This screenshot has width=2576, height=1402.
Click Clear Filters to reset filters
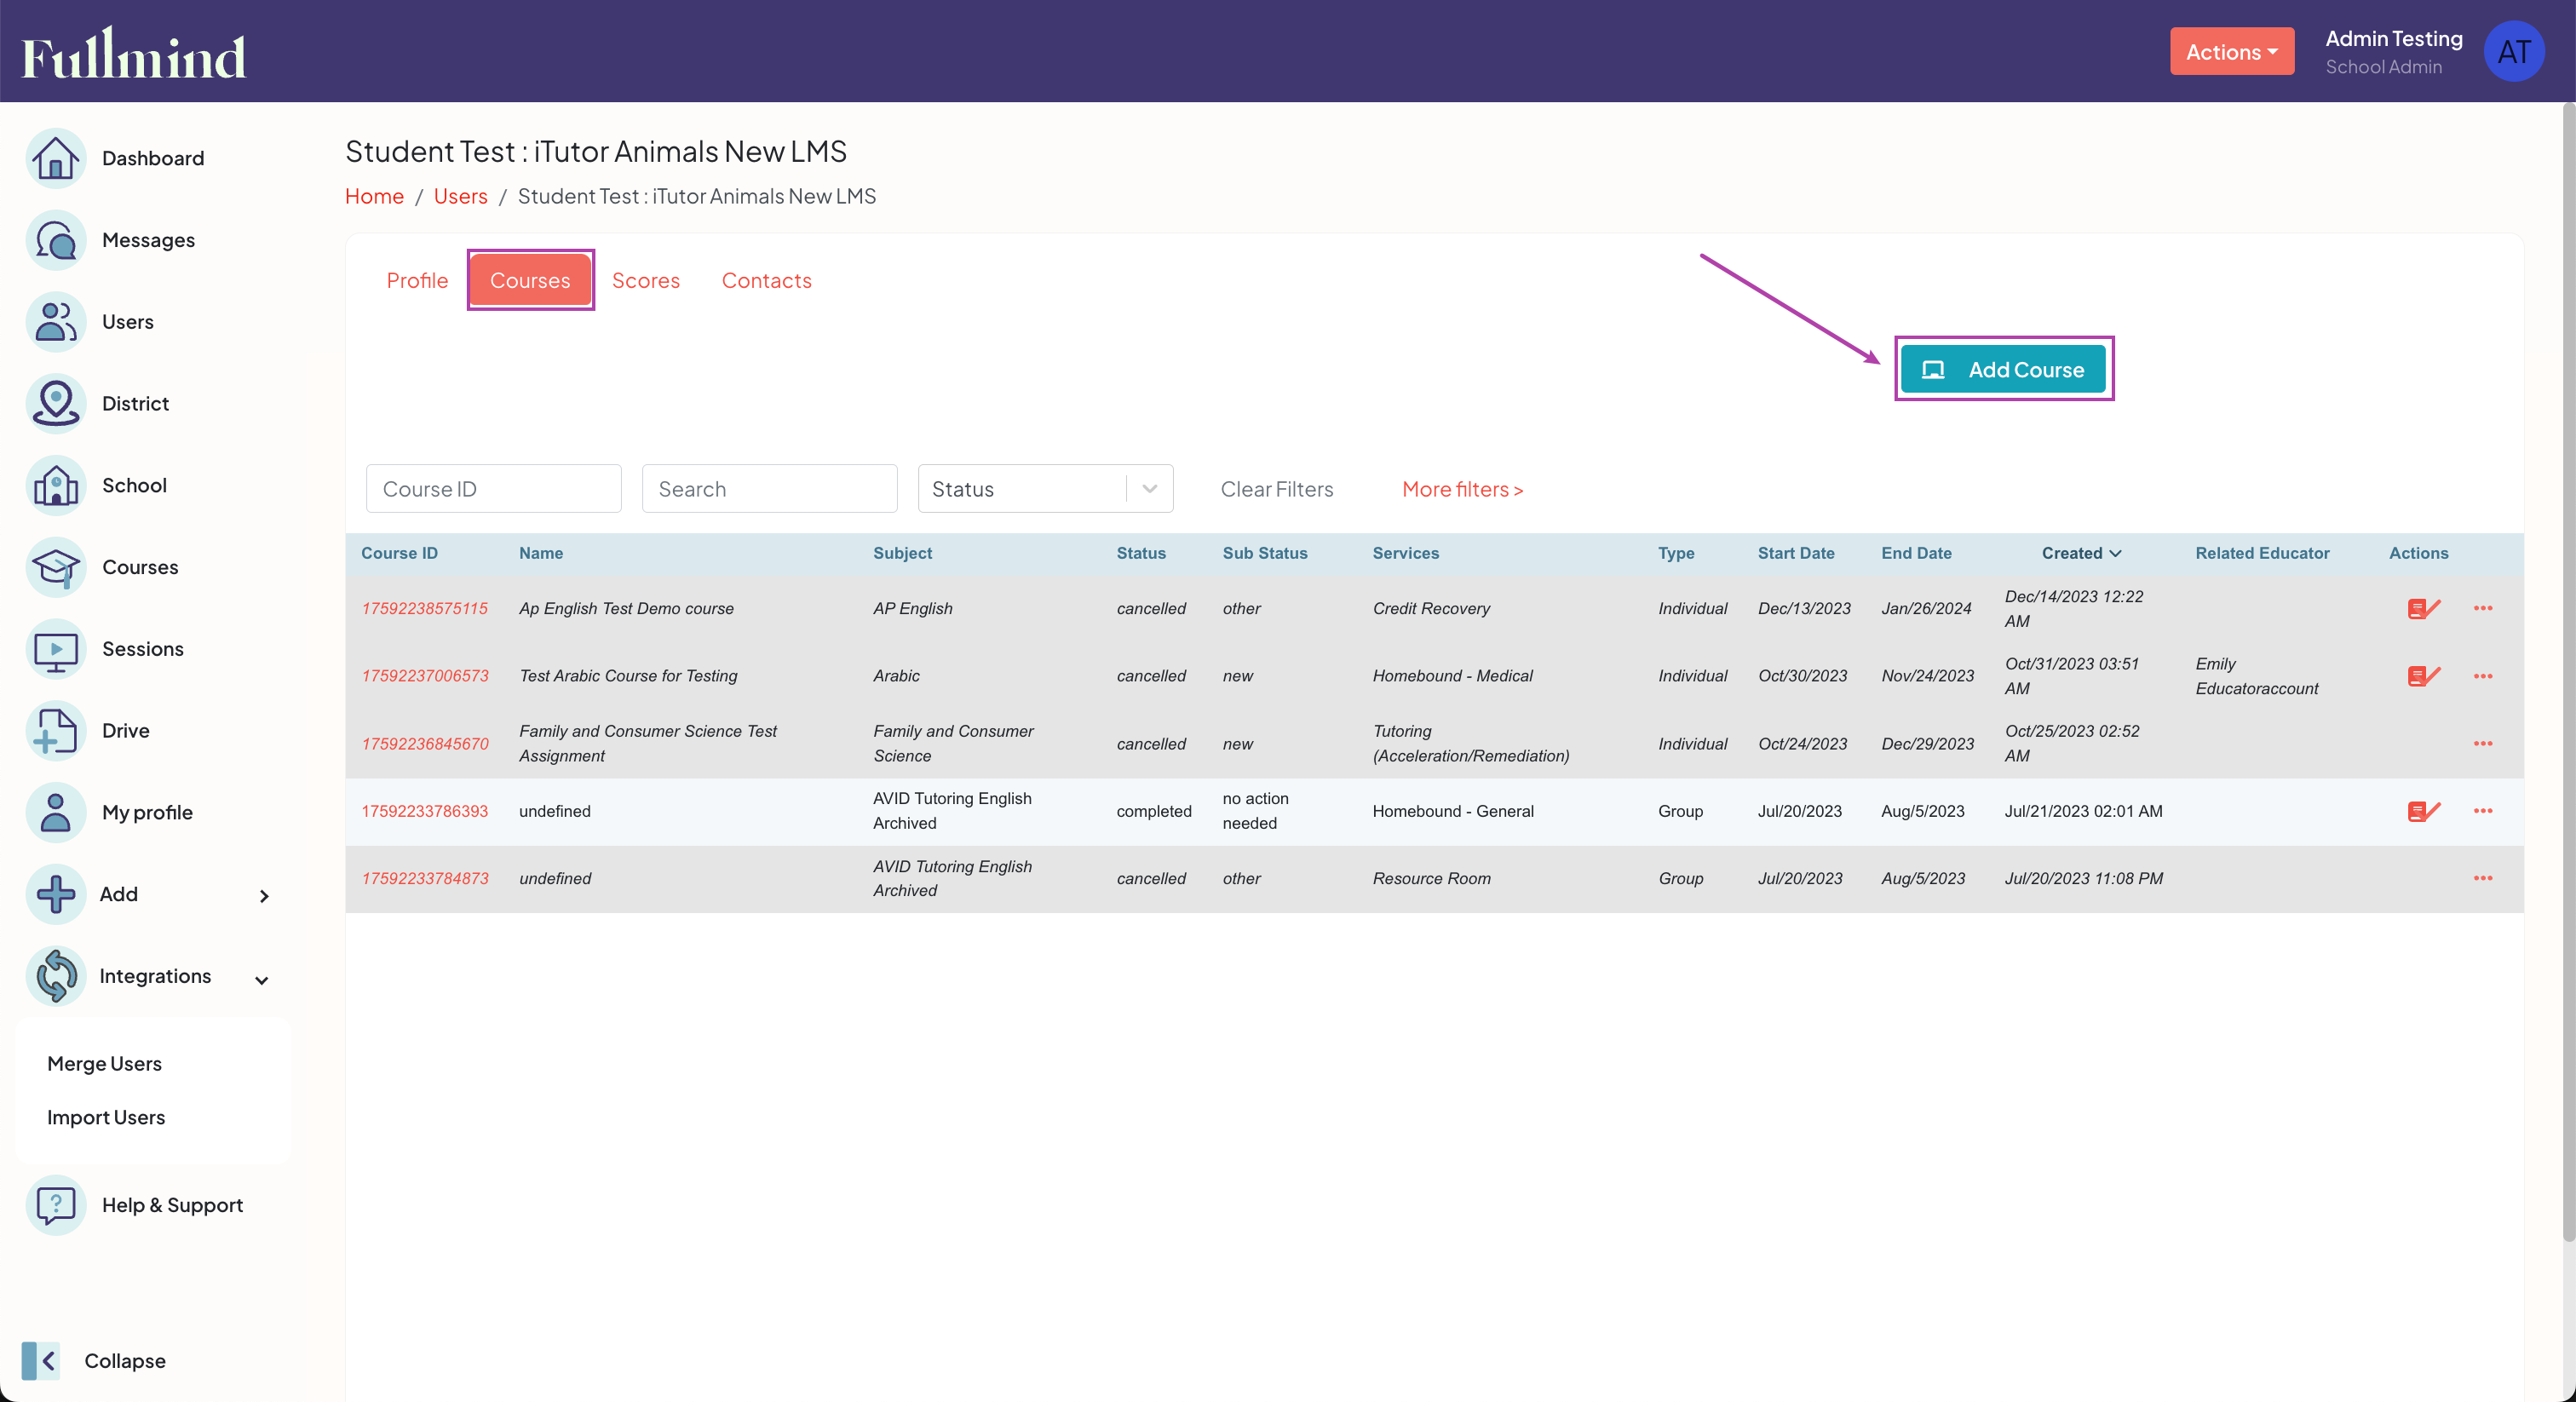pos(1276,488)
